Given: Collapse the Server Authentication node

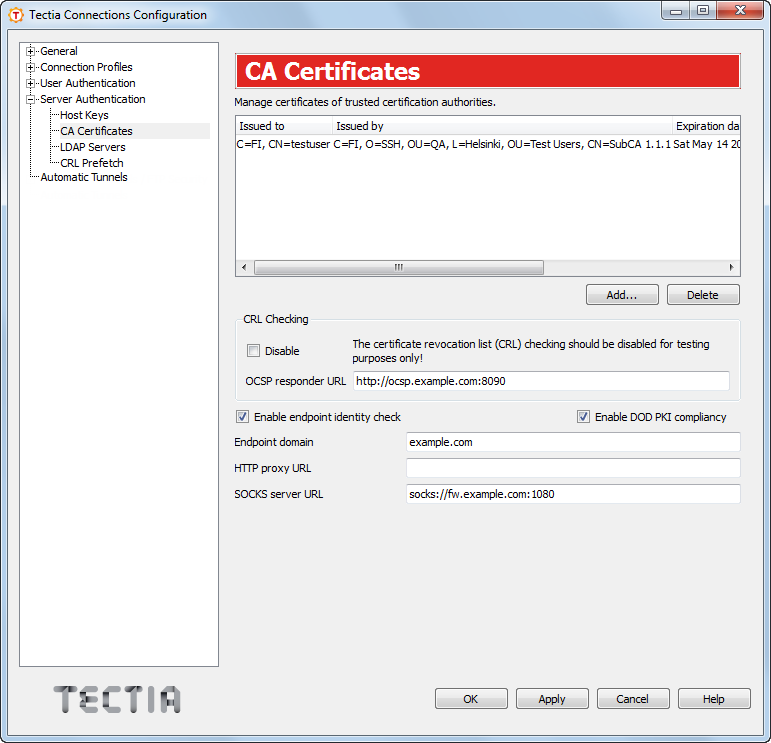Looking at the screenshot, I should pos(30,99).
